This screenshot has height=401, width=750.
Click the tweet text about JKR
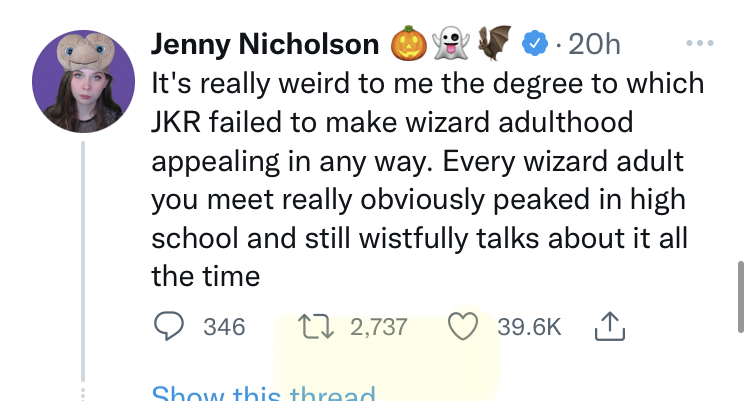[x=428, y=179]
